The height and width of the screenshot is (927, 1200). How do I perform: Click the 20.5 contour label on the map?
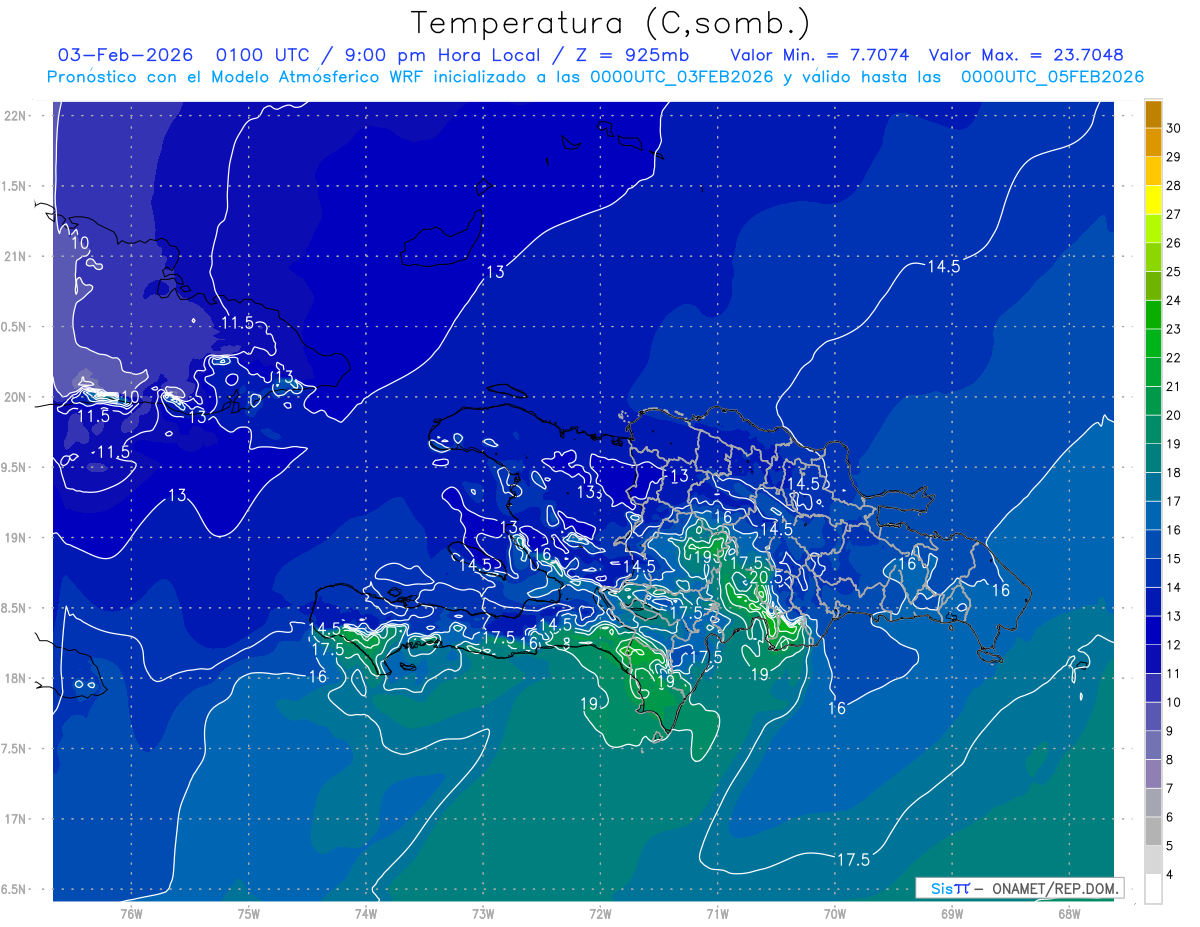pyautogui.click(x=765, y=578)
